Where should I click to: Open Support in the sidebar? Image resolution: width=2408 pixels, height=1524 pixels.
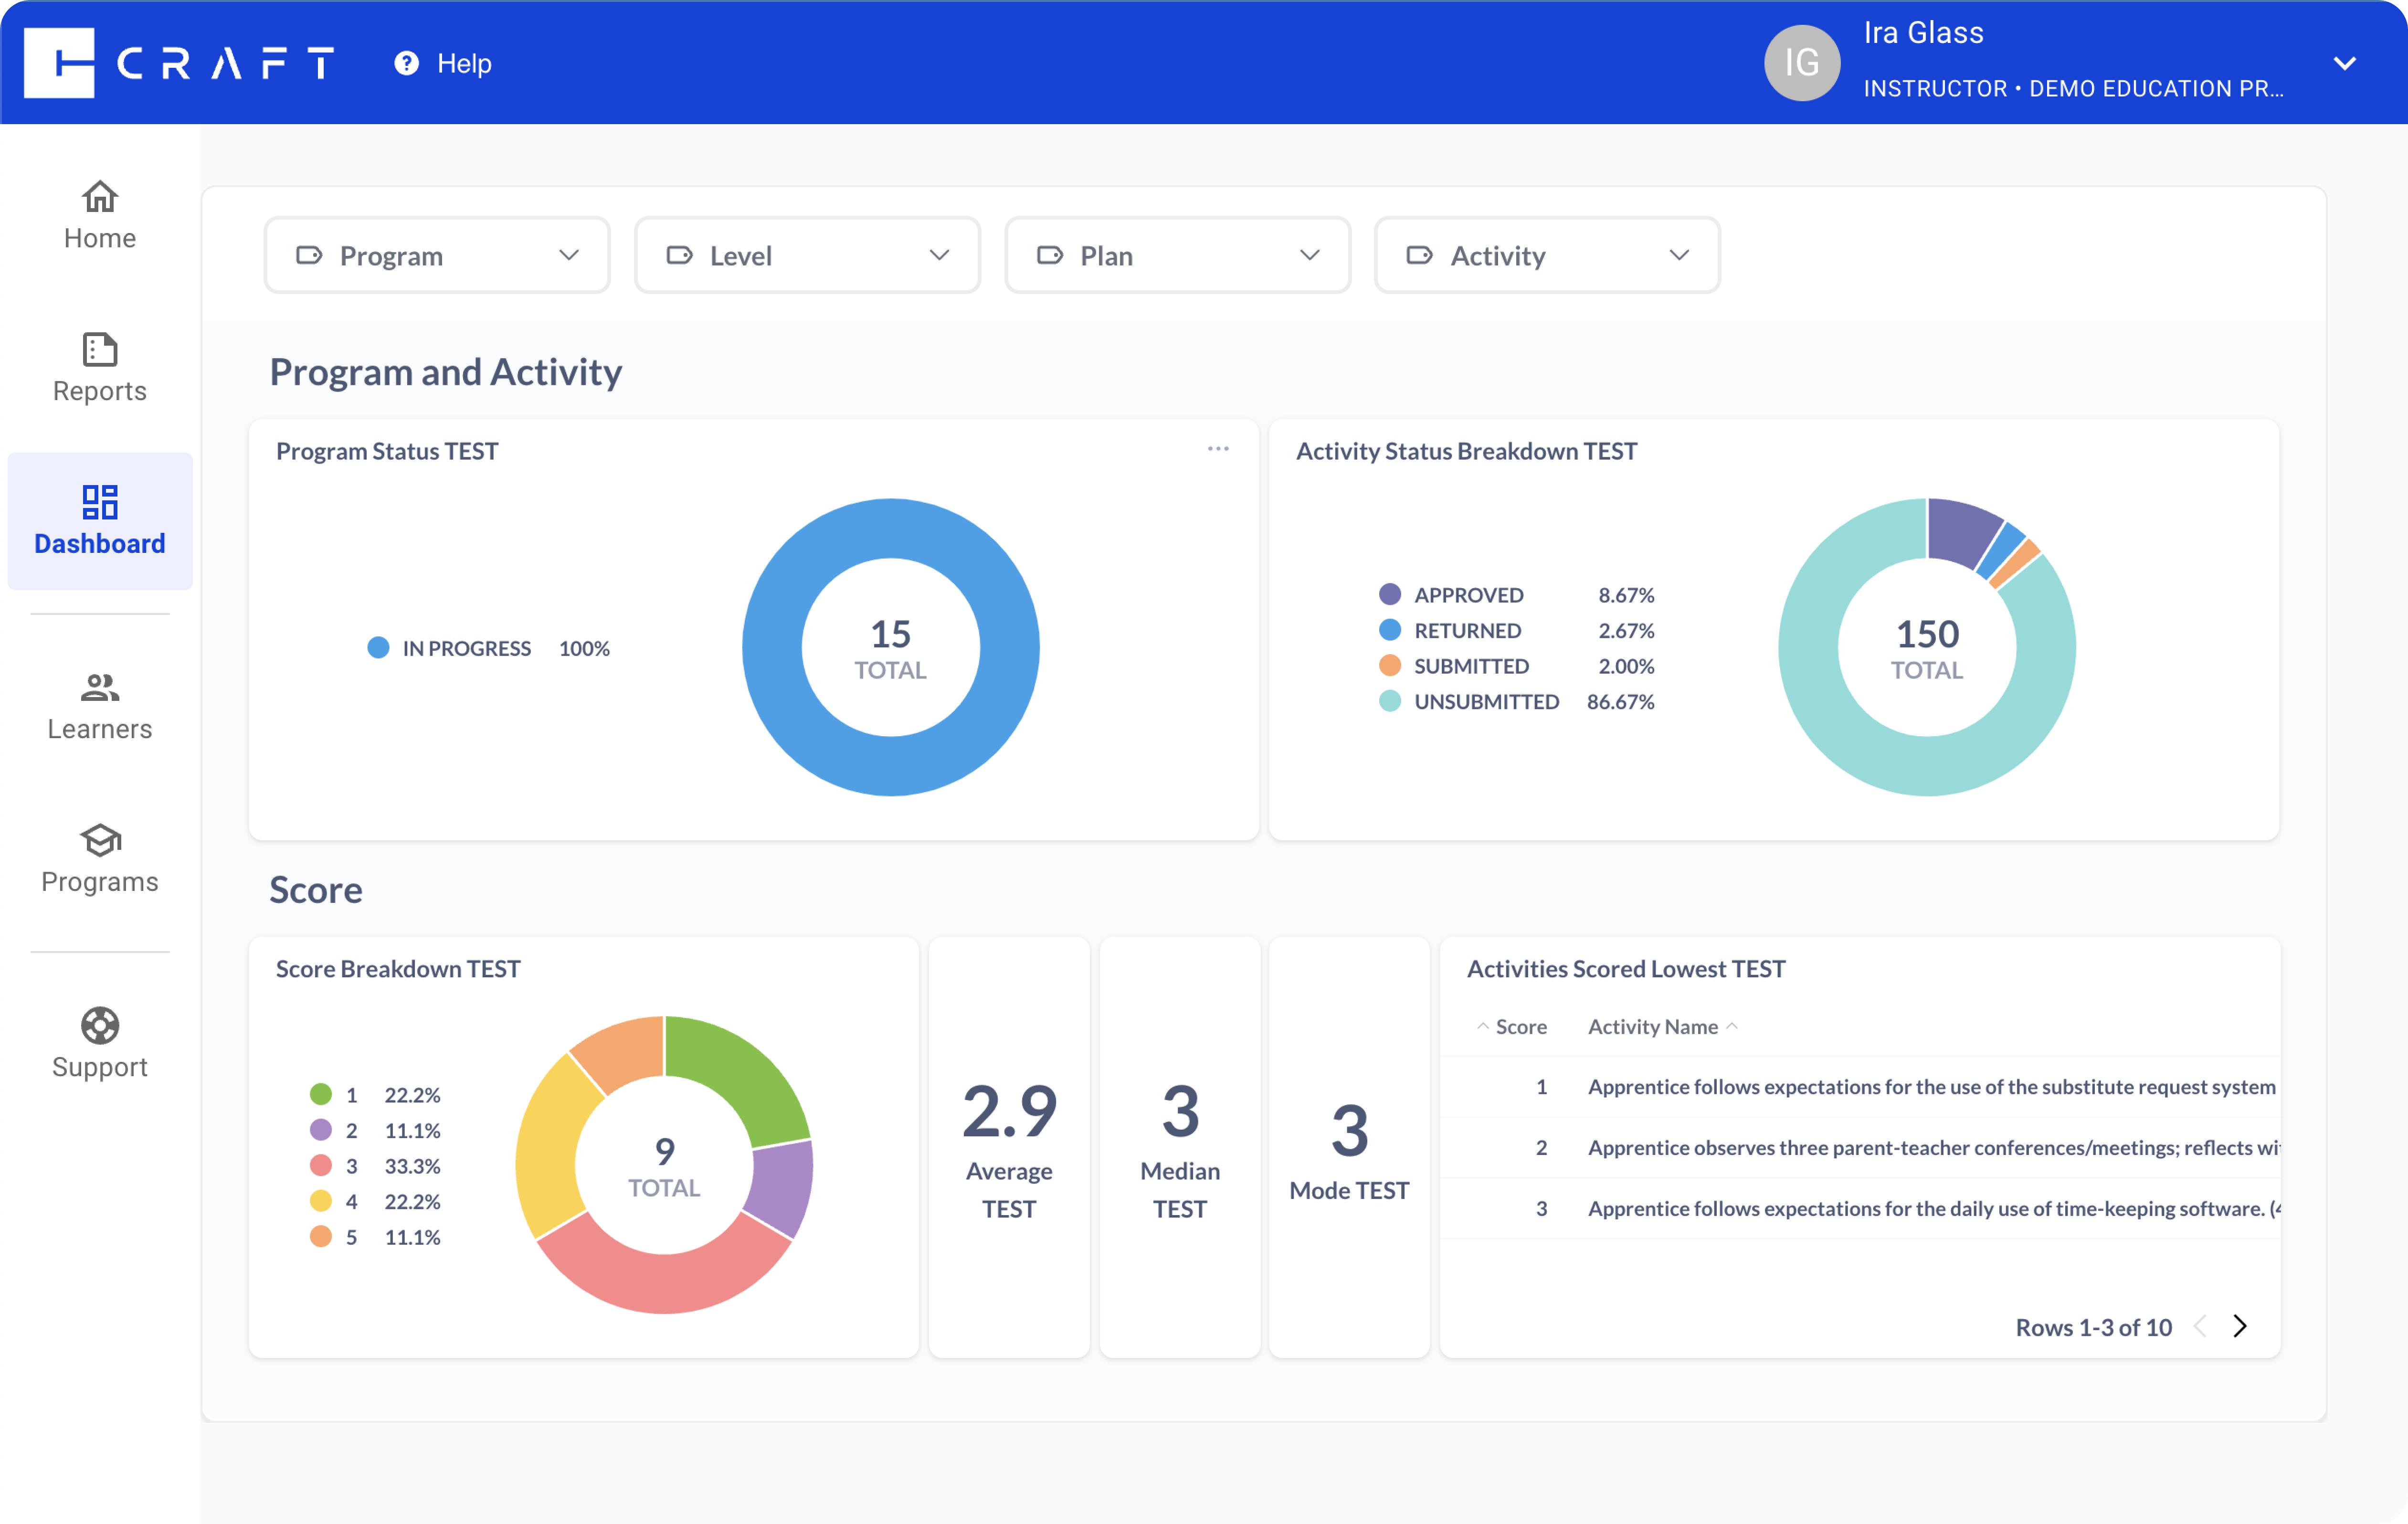(100, 1044)
